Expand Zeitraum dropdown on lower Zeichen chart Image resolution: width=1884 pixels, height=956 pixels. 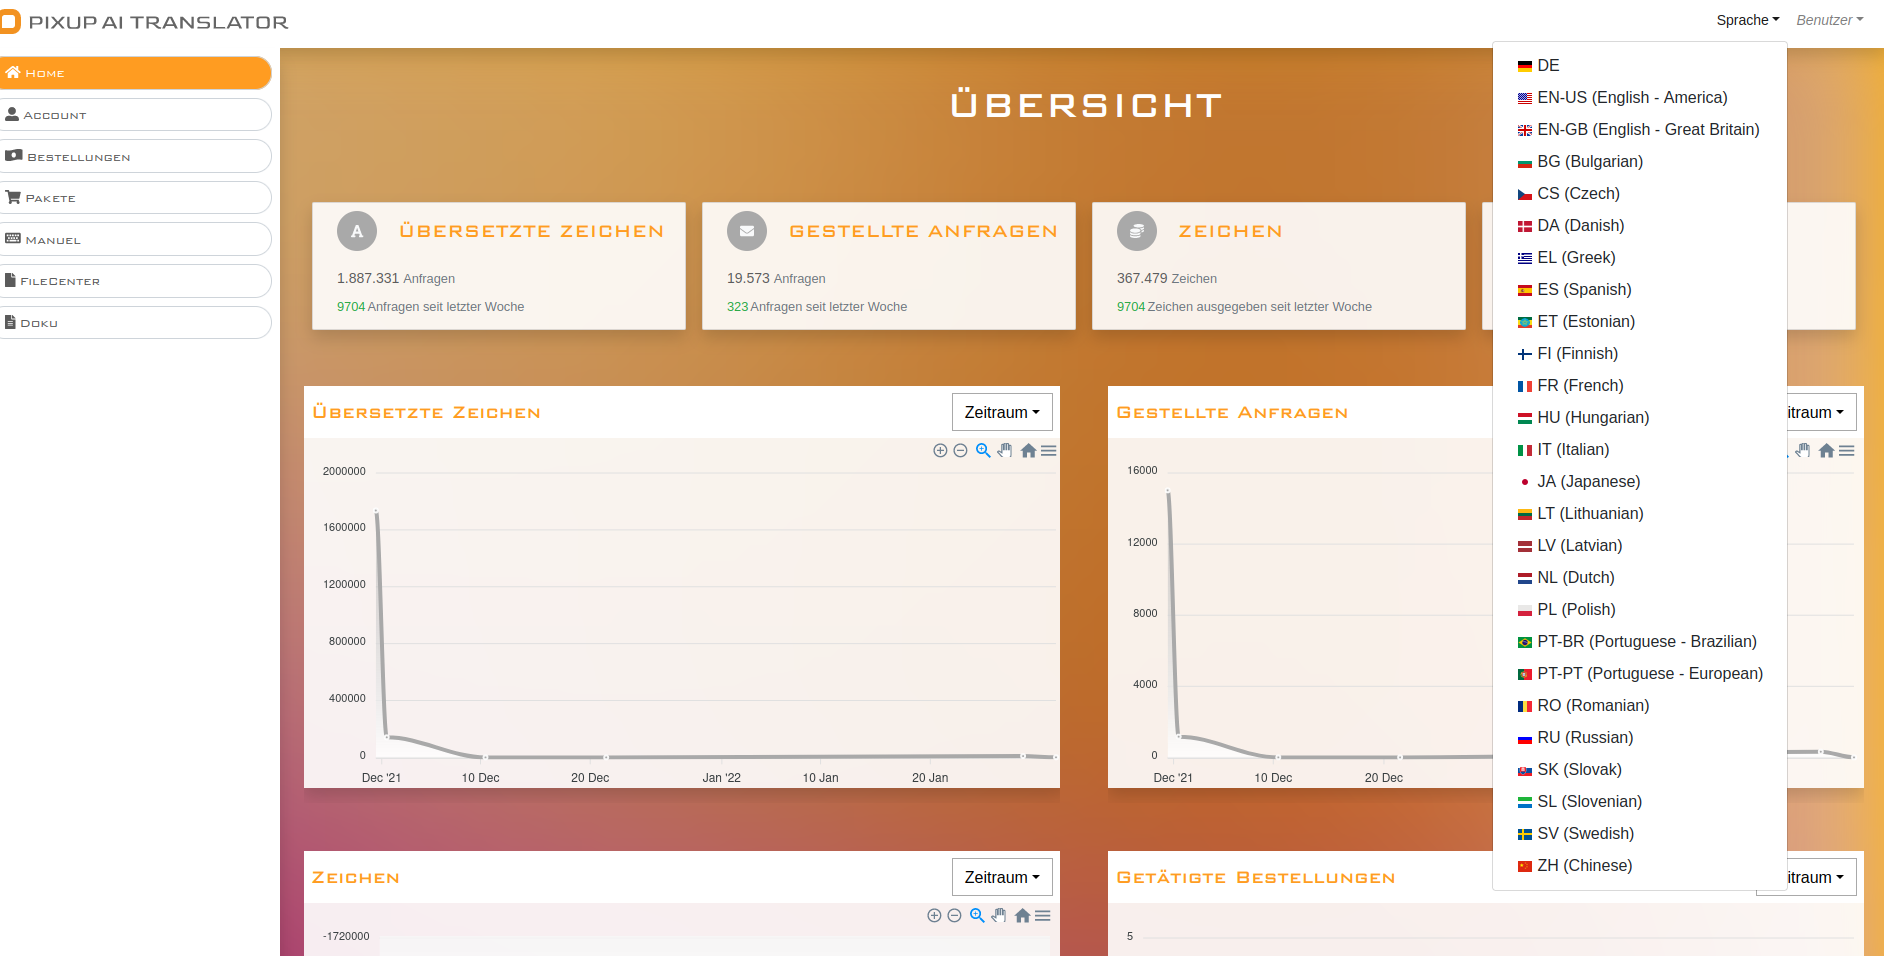coord(1001,877)
